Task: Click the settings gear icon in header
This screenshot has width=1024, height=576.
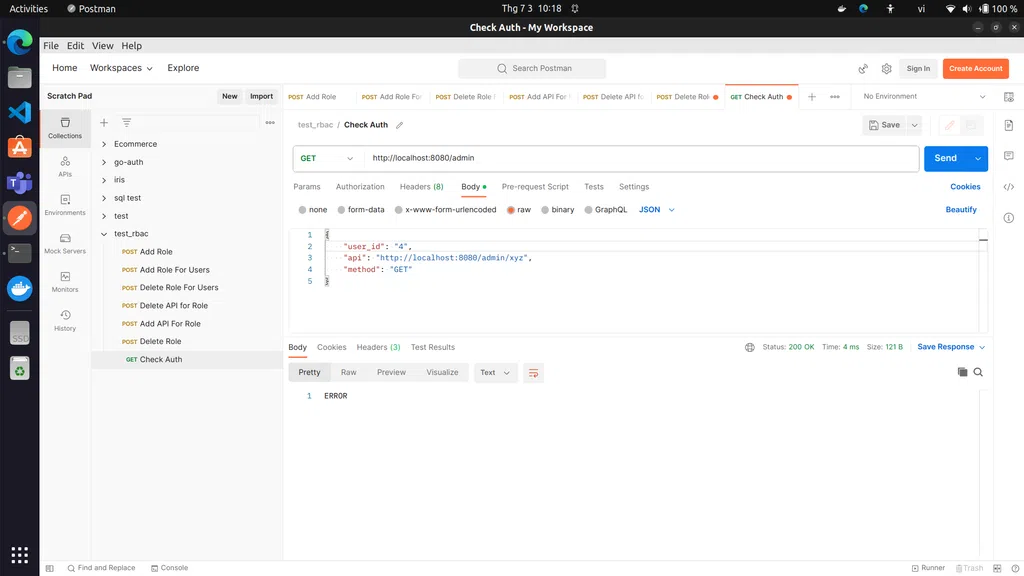Action: point(886,69)
